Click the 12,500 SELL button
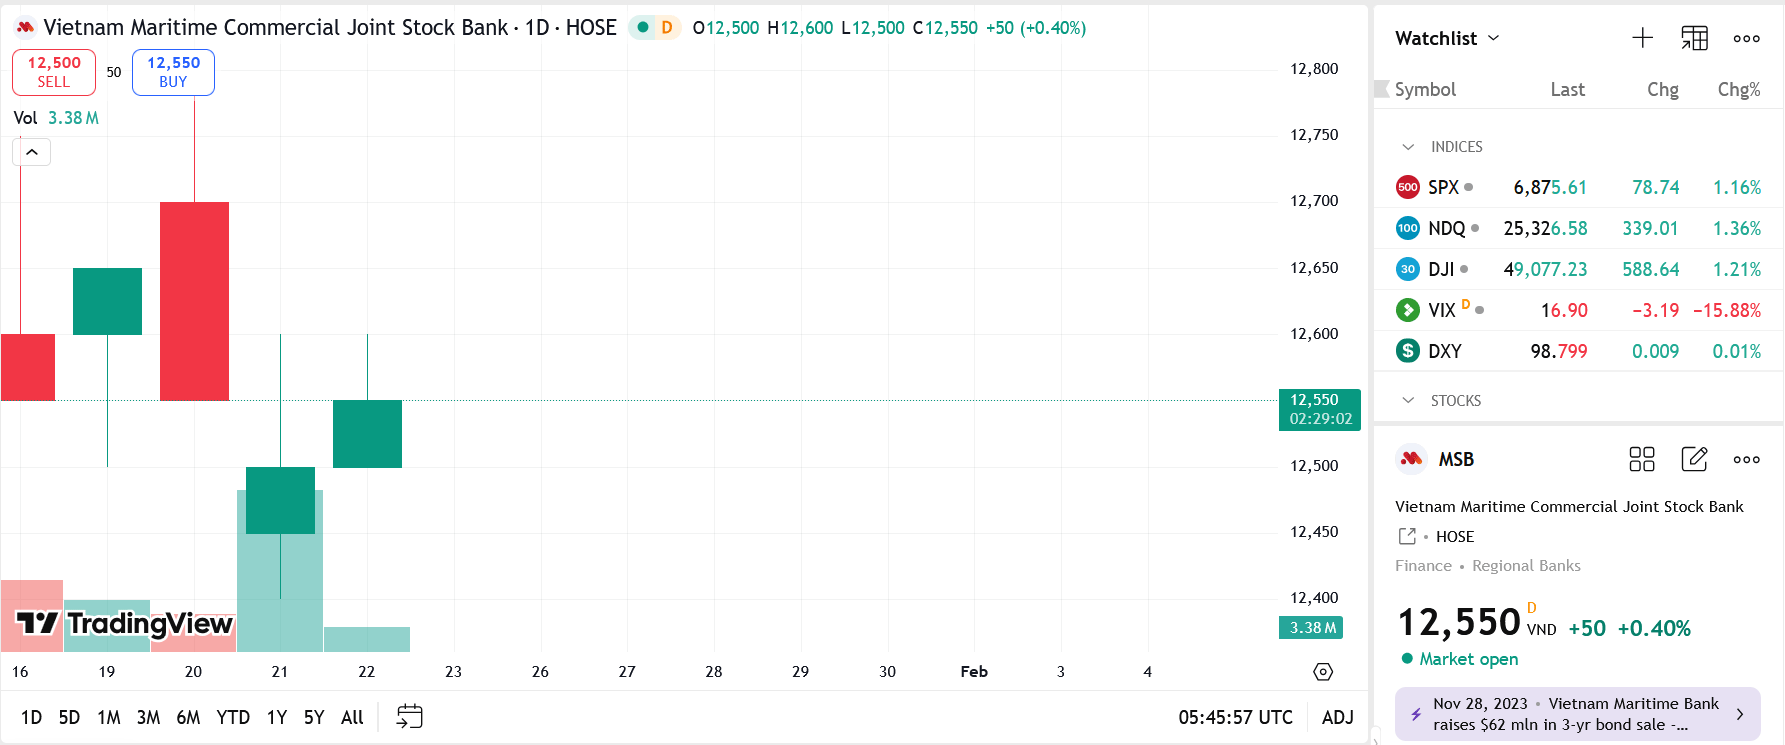The image size is (1785, 745). (54, 72)
